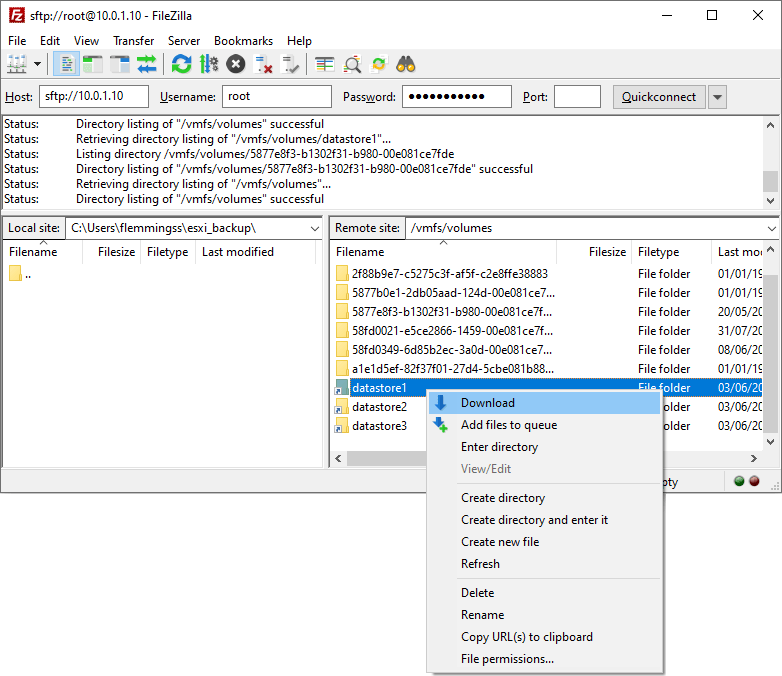Sort local list by Last modified
This screenshot has height=676, width=782.
pos(237,252)
